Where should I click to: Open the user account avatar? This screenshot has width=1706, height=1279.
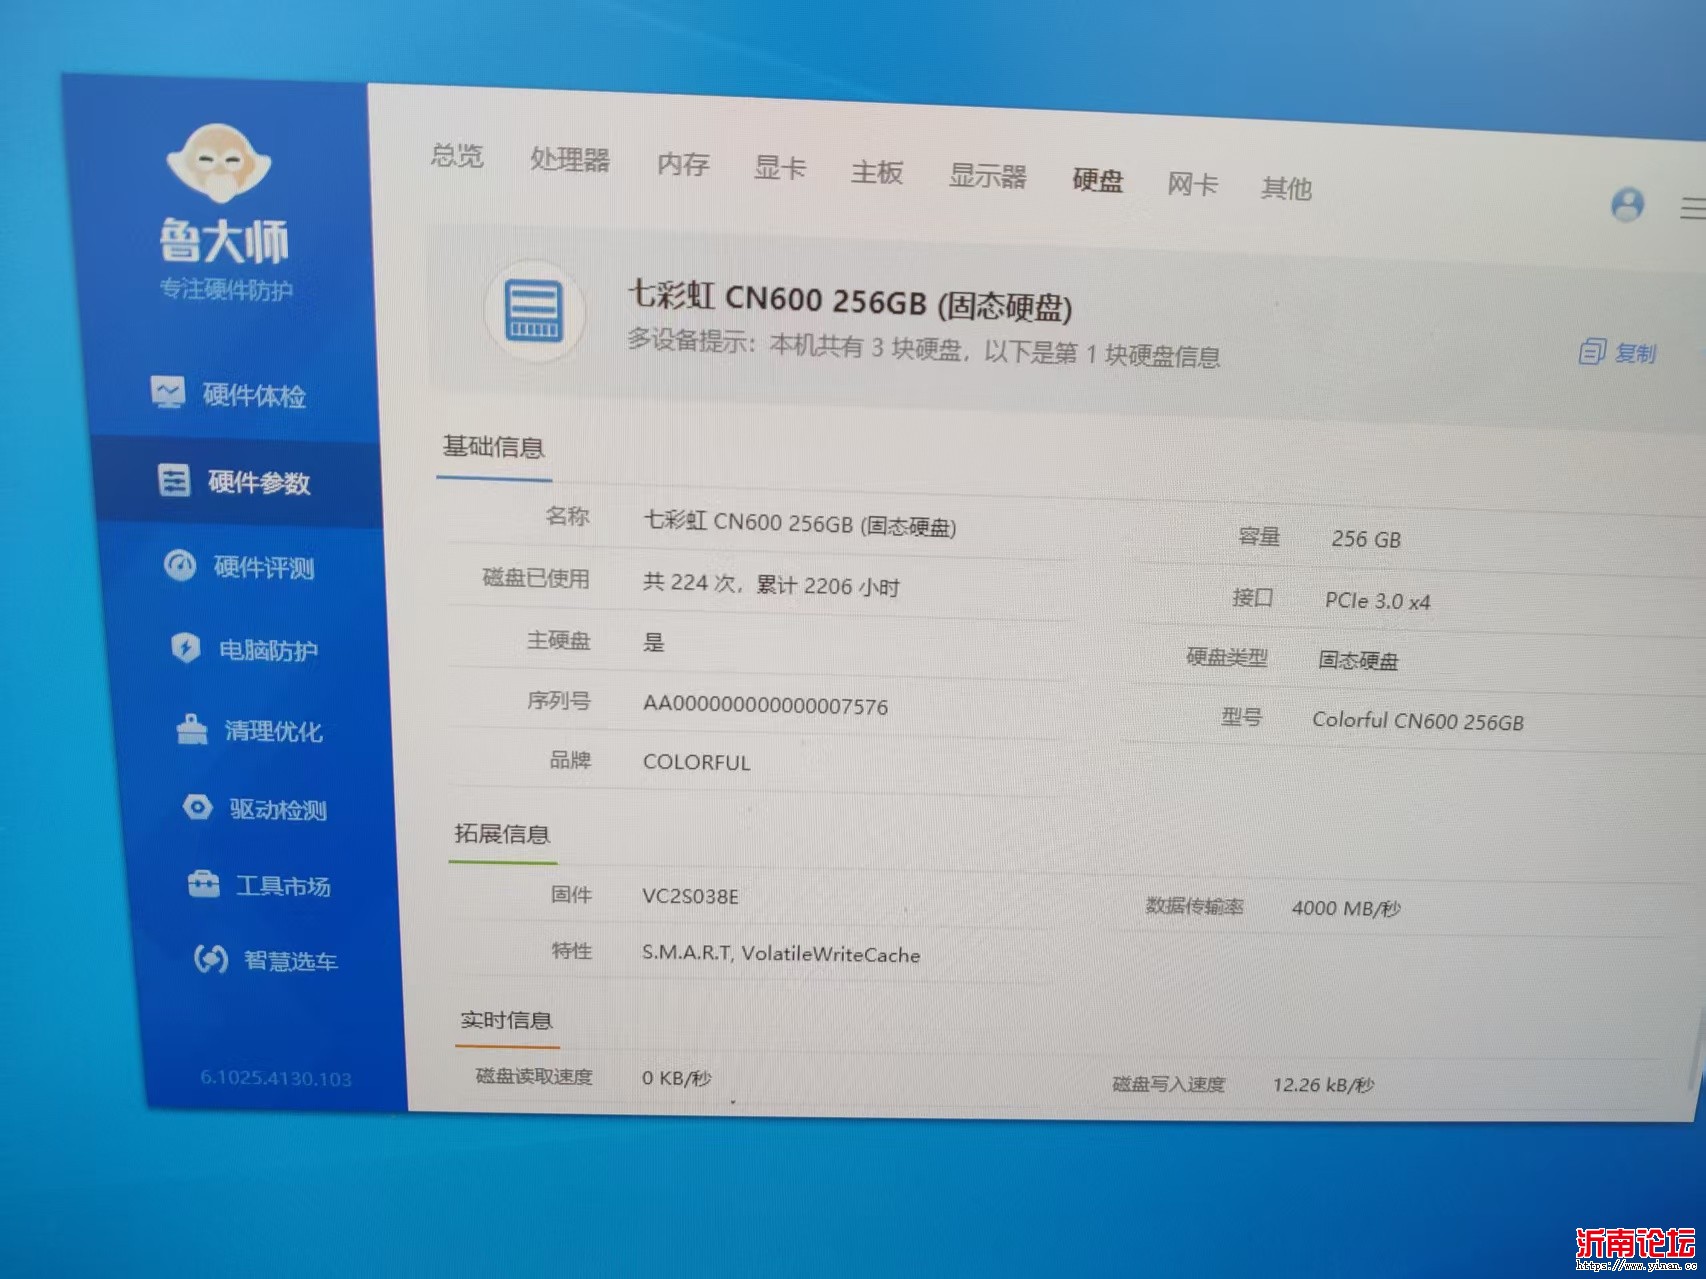1627,205
